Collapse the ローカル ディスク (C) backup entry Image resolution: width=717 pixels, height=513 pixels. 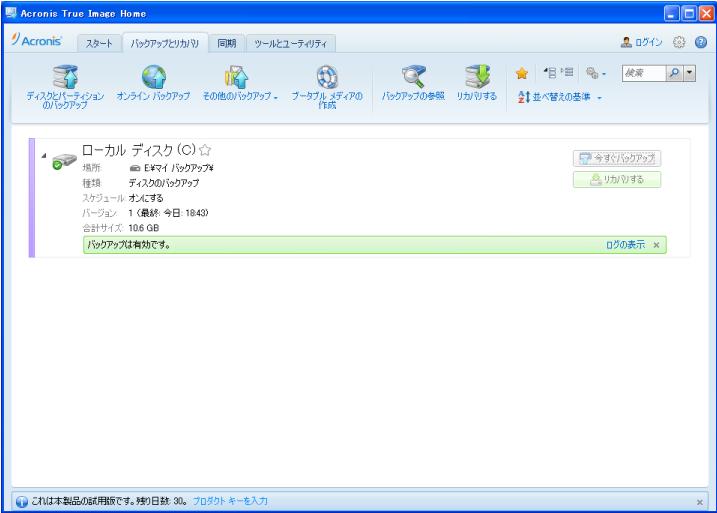coord(44,156)
